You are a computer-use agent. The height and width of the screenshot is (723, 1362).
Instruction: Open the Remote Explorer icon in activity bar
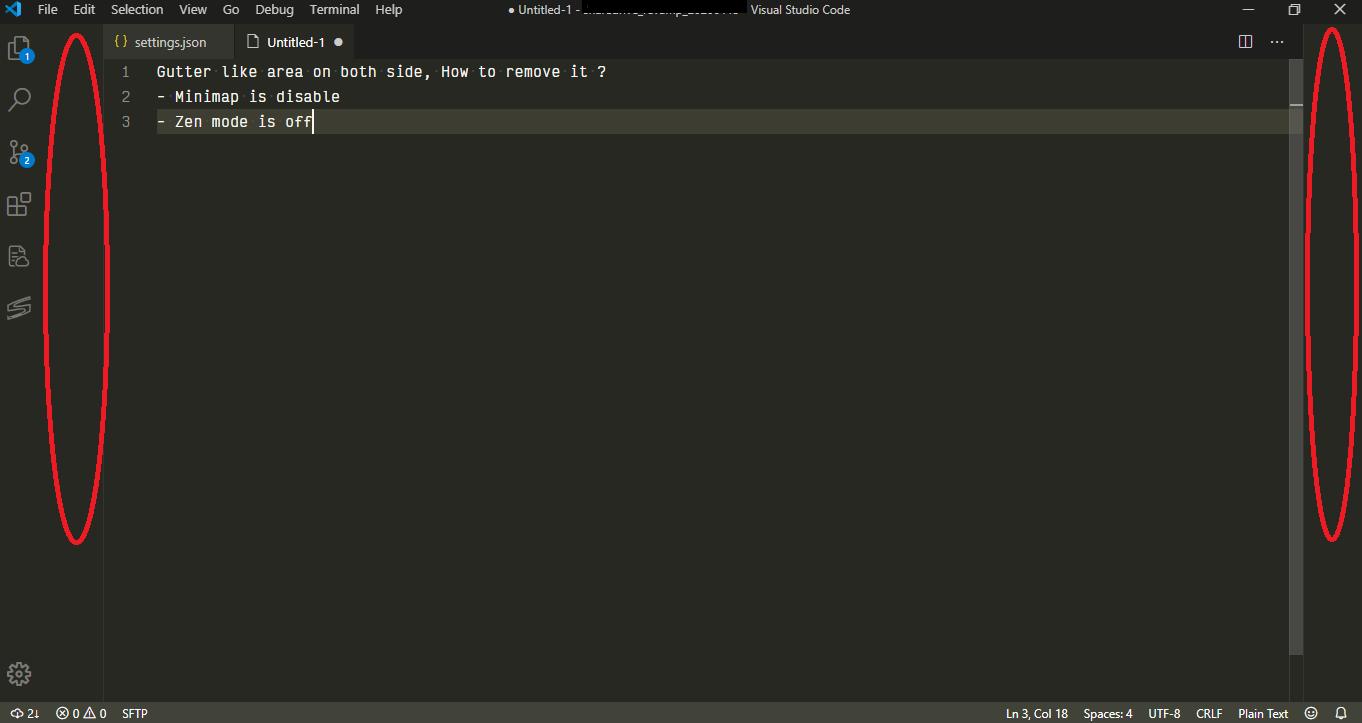click(x=19, y=256)
